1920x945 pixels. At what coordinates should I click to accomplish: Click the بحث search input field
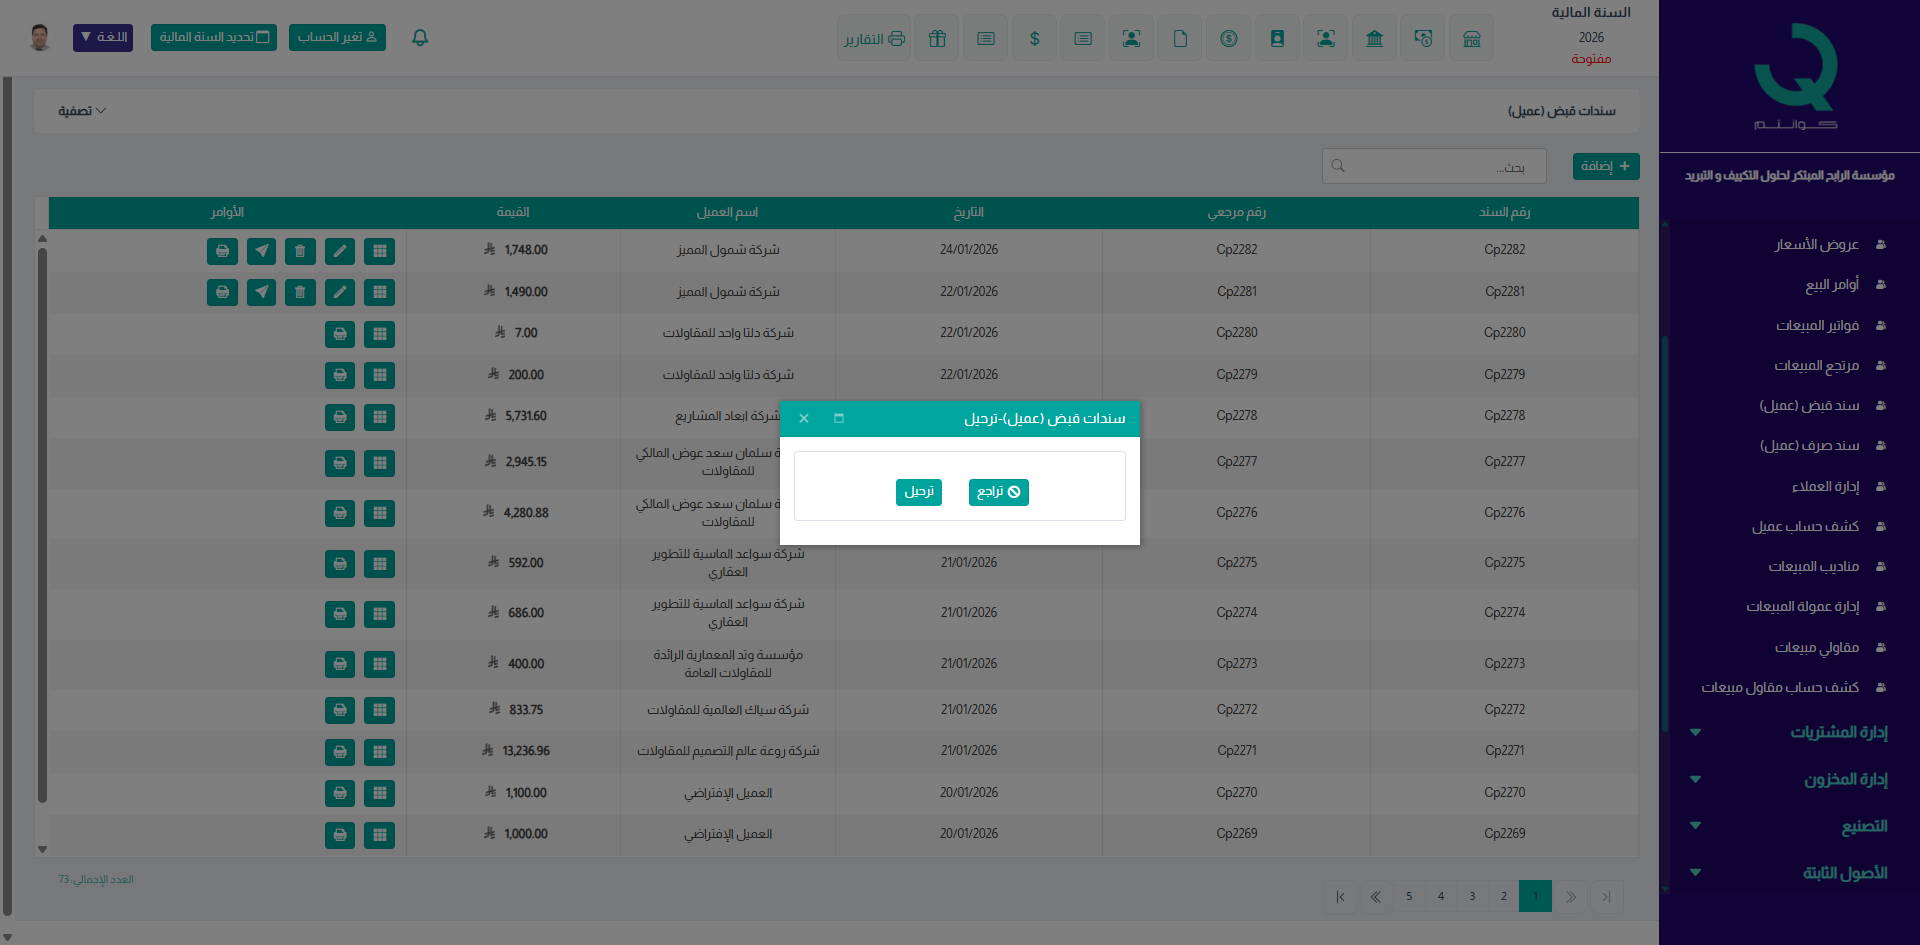[x=1434, y=166]
